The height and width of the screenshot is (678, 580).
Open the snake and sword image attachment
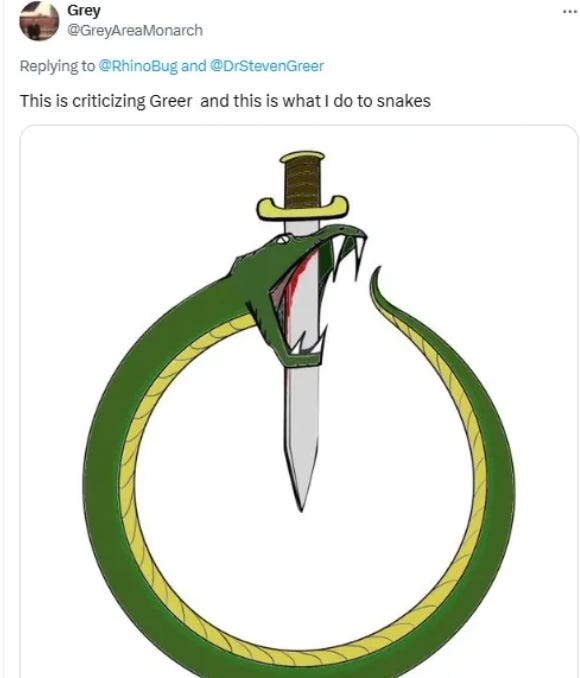click(x=299, y=401)
